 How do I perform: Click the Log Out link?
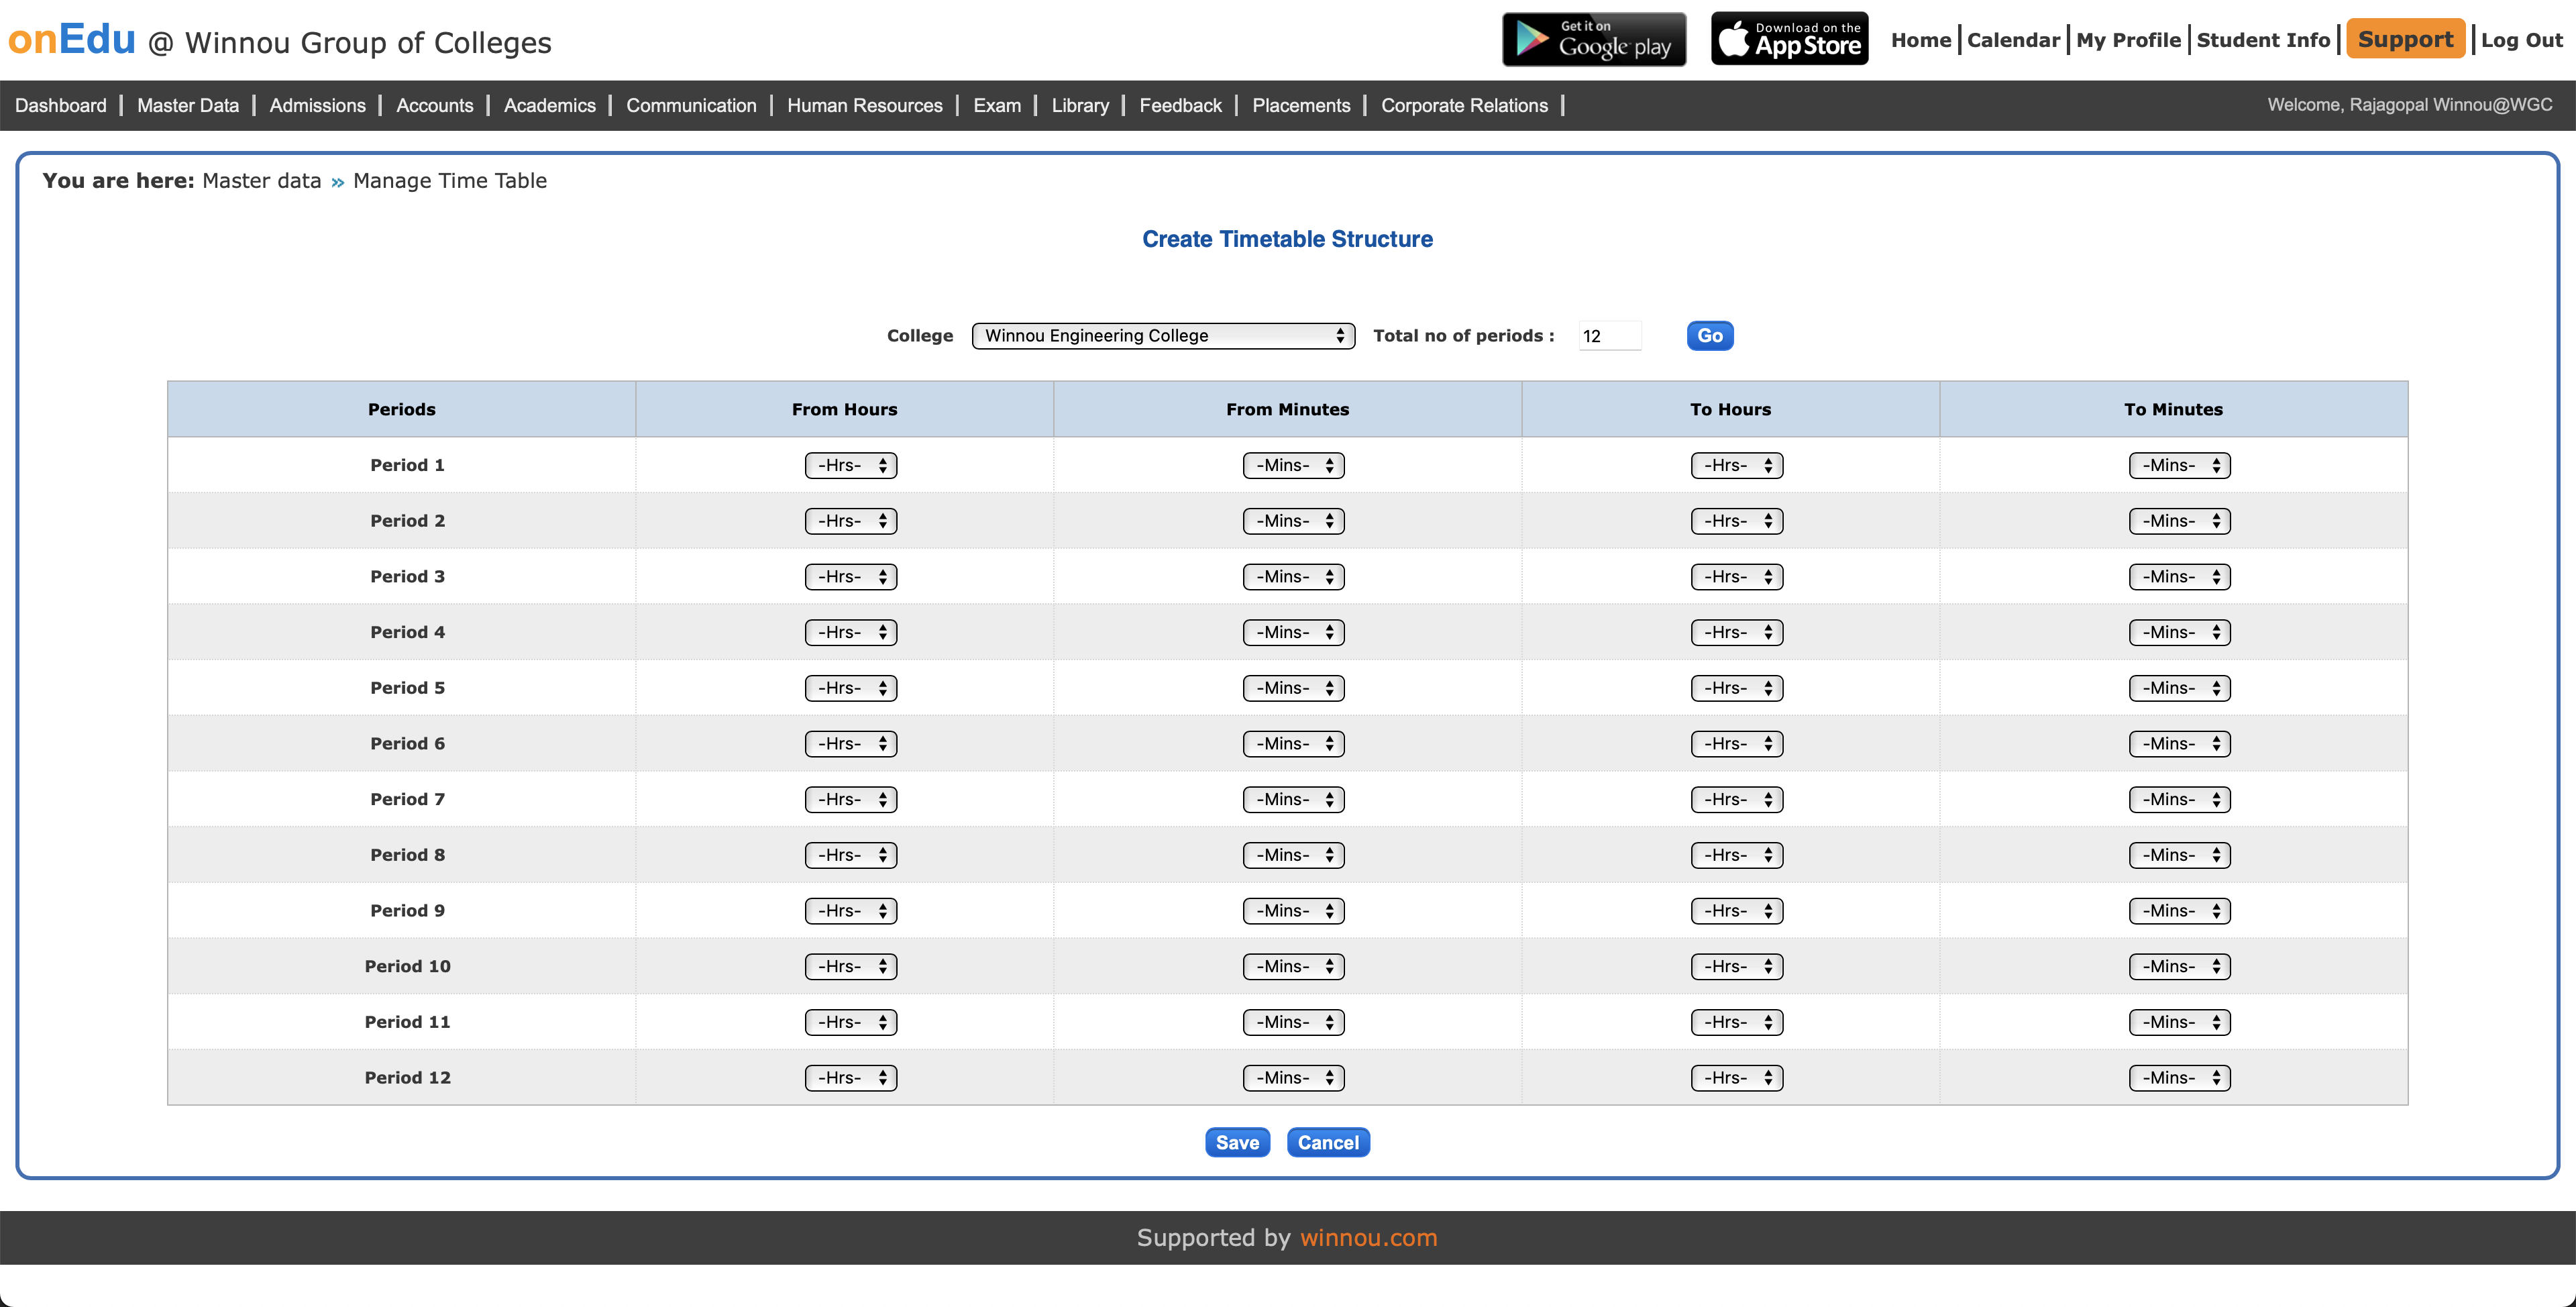(2521, 40)
